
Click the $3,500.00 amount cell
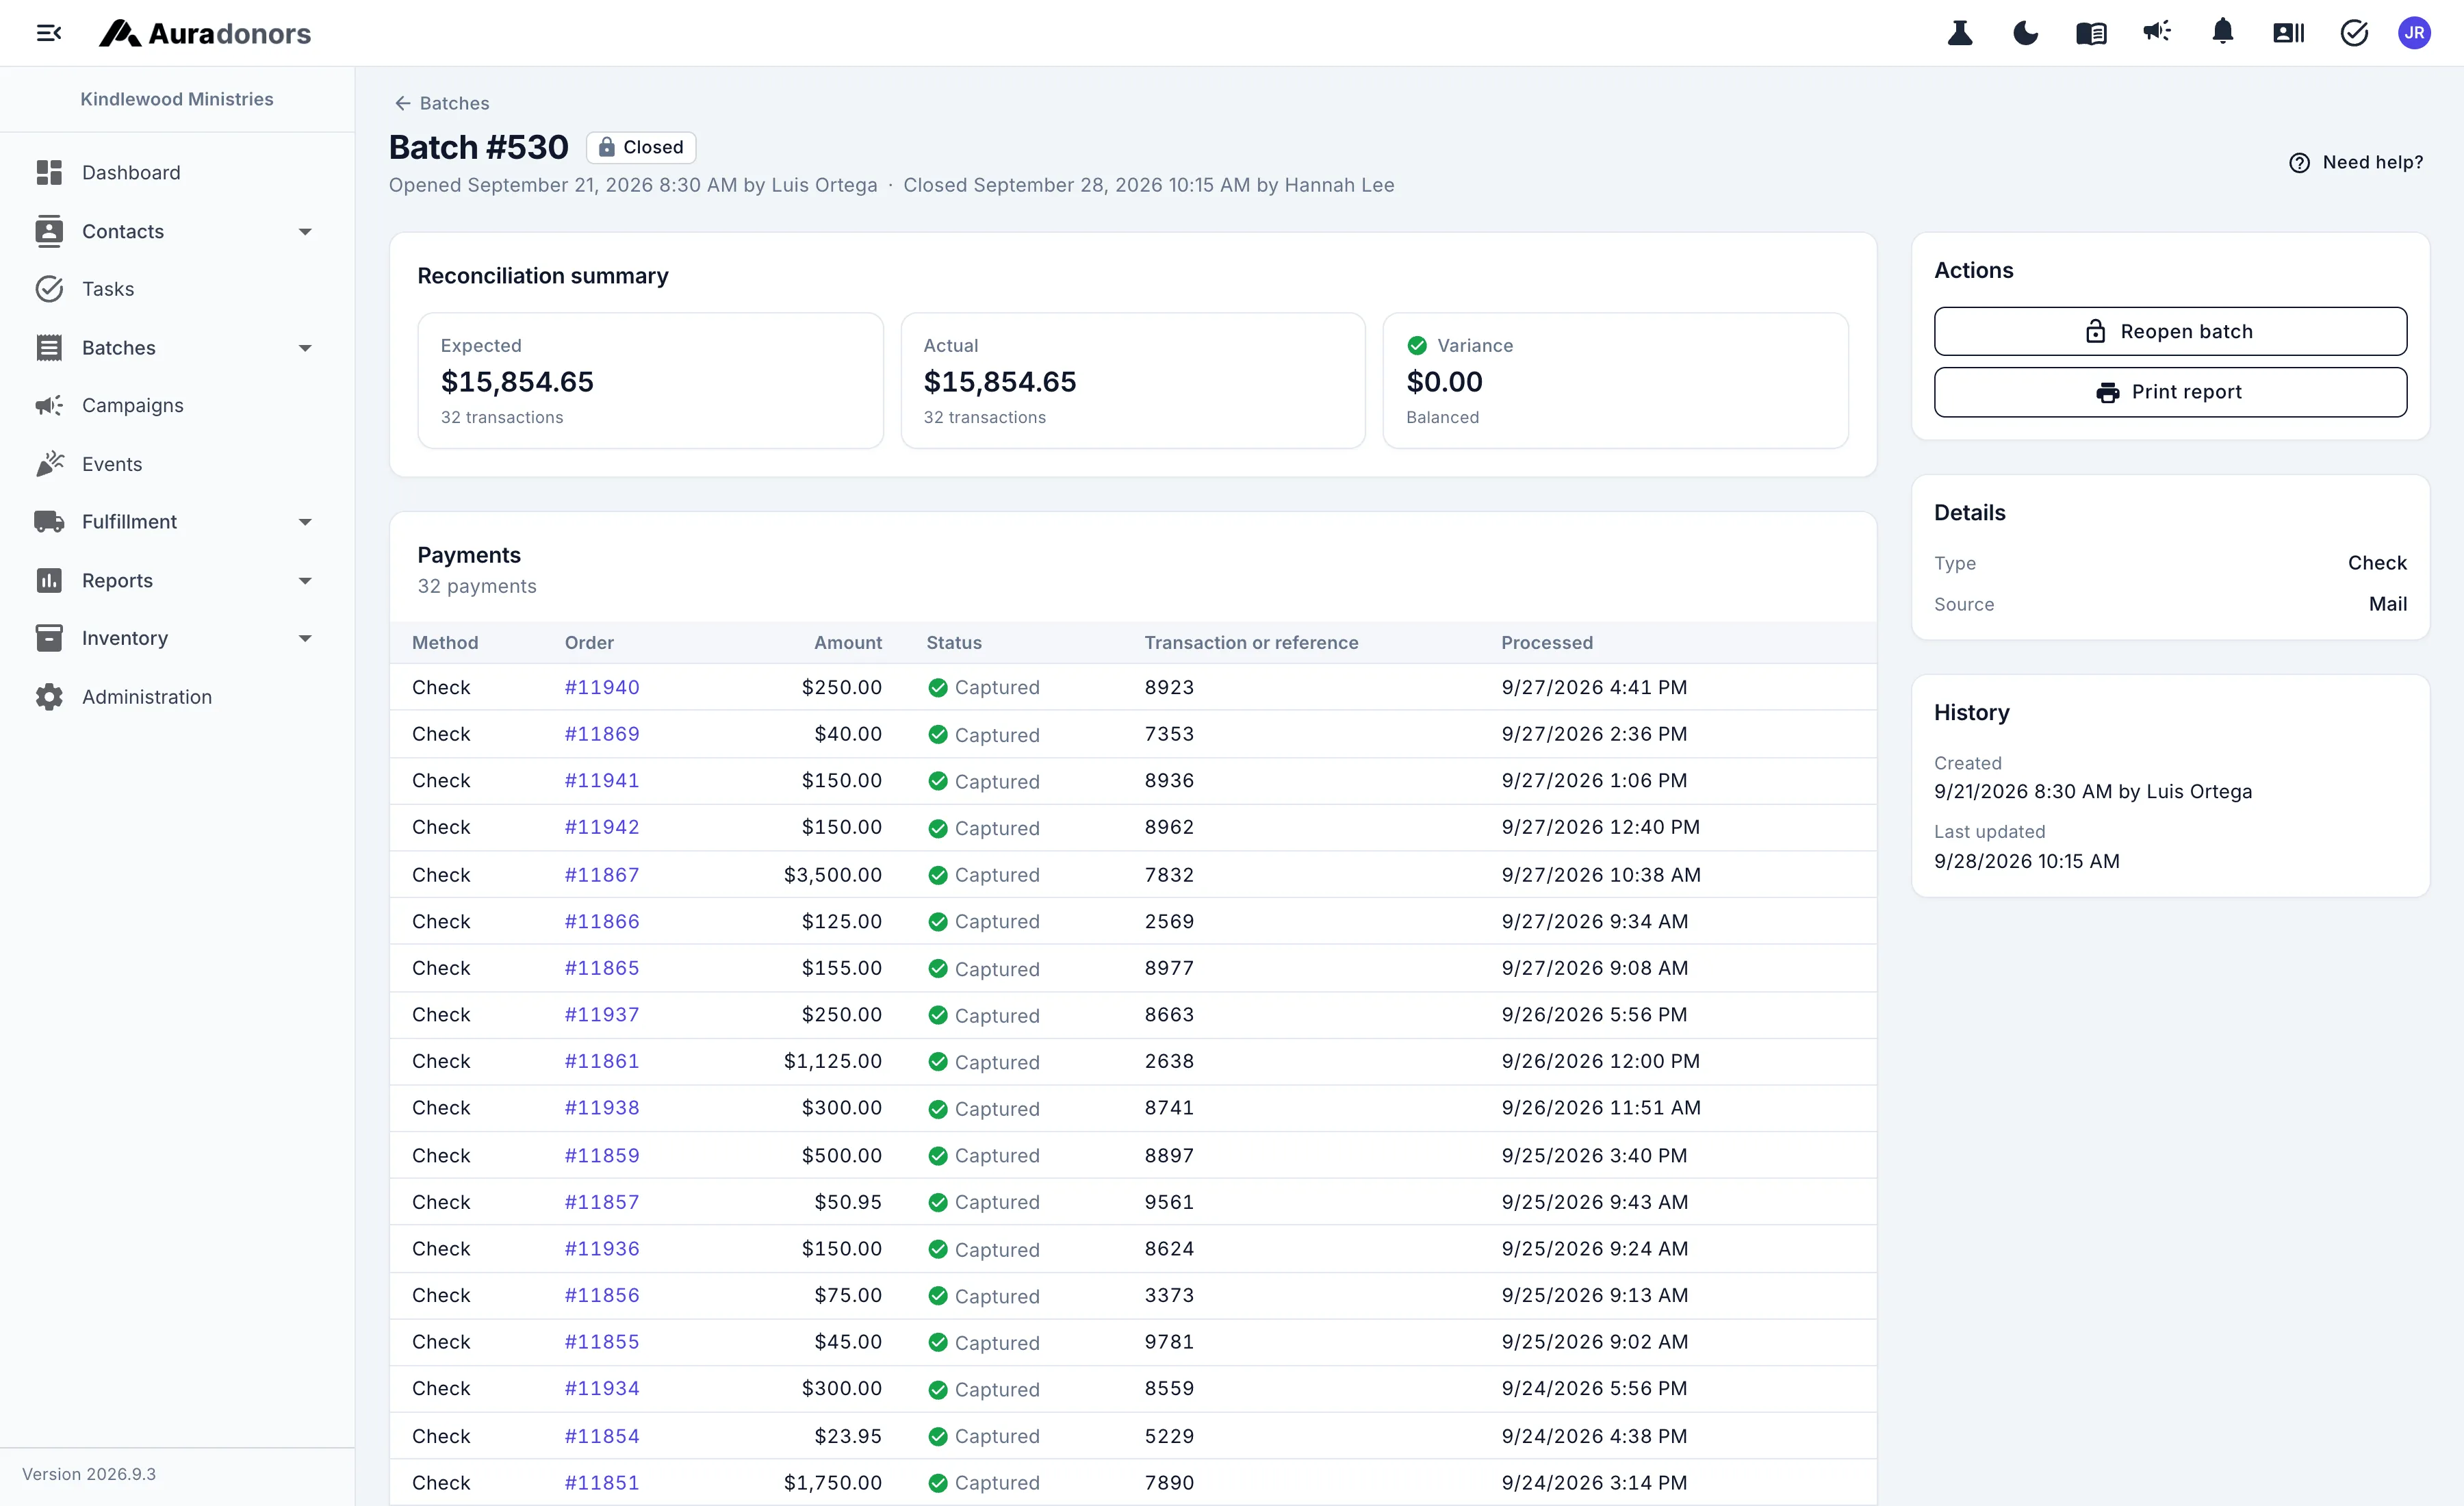(x=832, y=875)
